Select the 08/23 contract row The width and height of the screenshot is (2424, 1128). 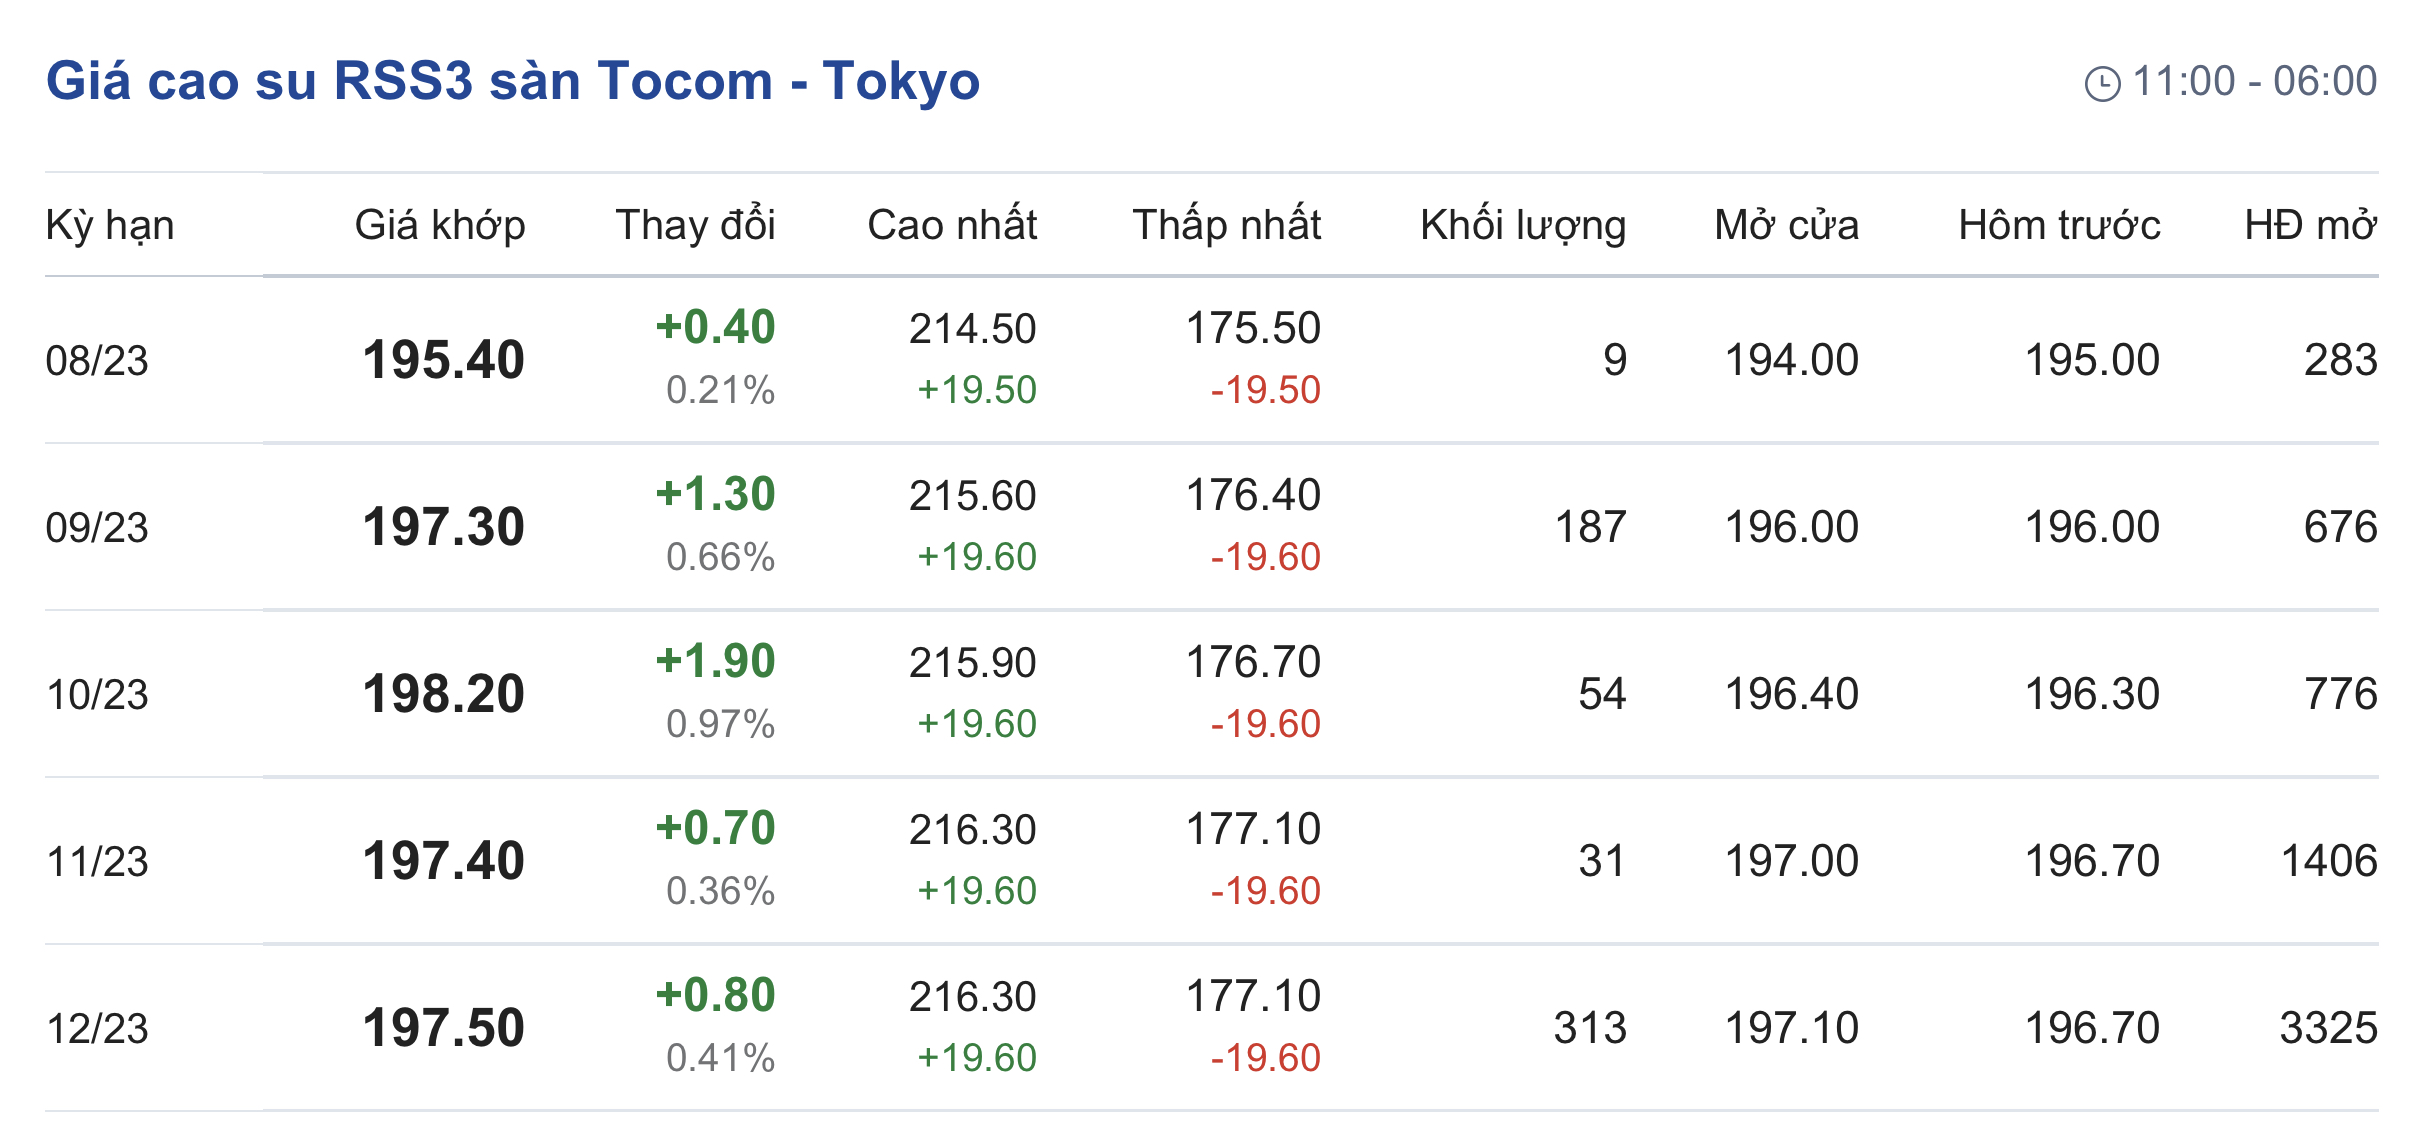pyautogui.click(x=97, y=361)
